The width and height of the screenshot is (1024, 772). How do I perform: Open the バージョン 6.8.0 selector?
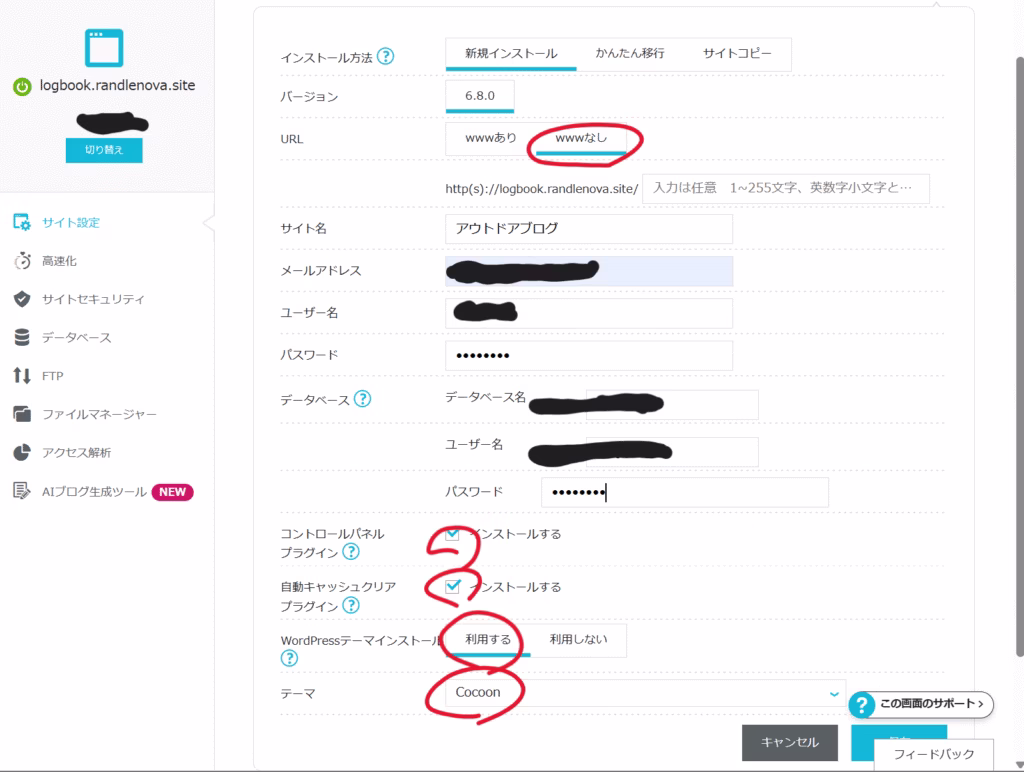pos(480,96)
